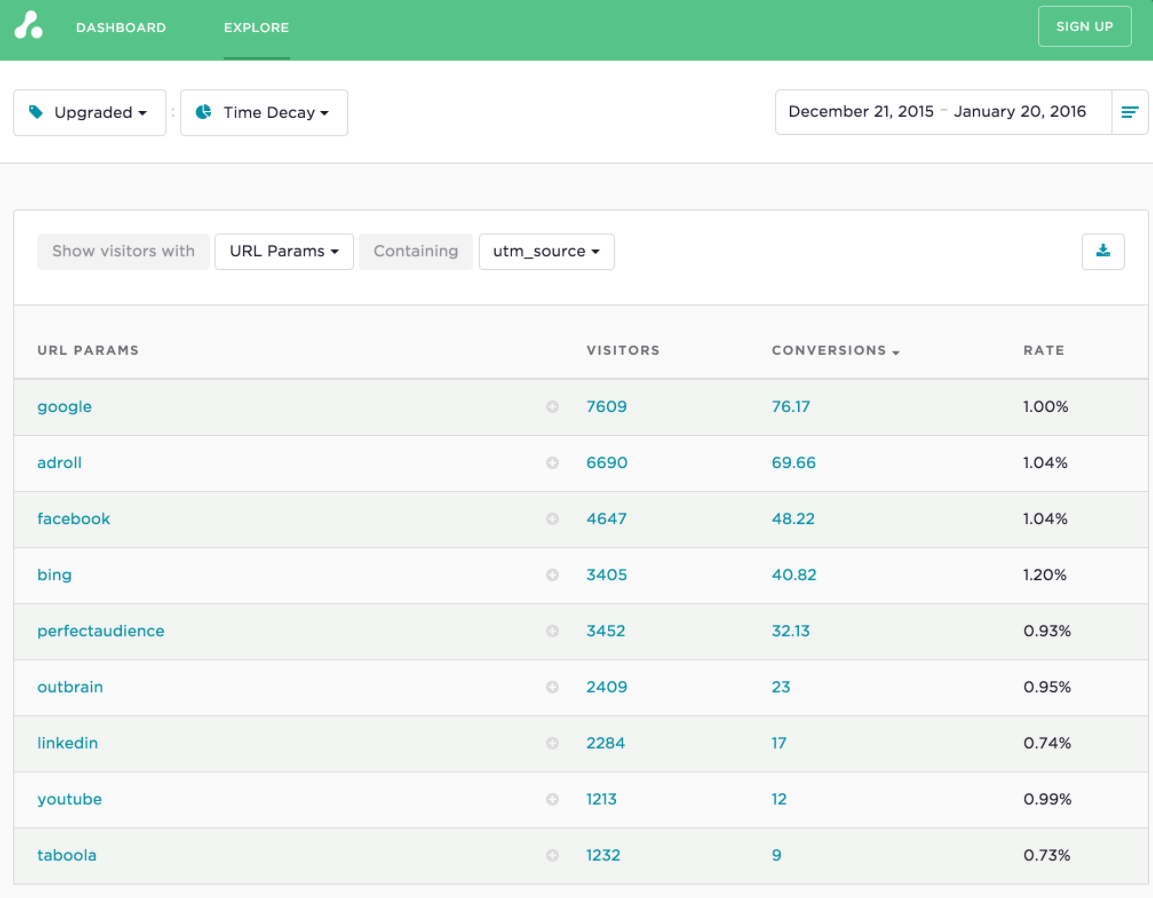
Task: Open the bing source link
Action: pos(54,575)
